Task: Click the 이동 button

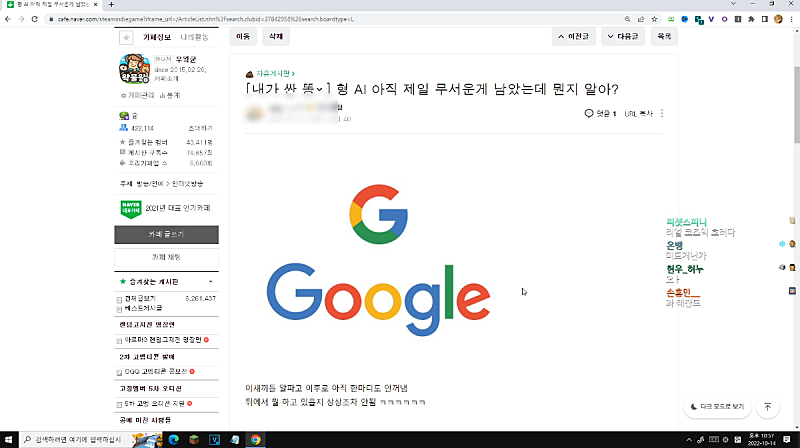Action: pos(243,36)
